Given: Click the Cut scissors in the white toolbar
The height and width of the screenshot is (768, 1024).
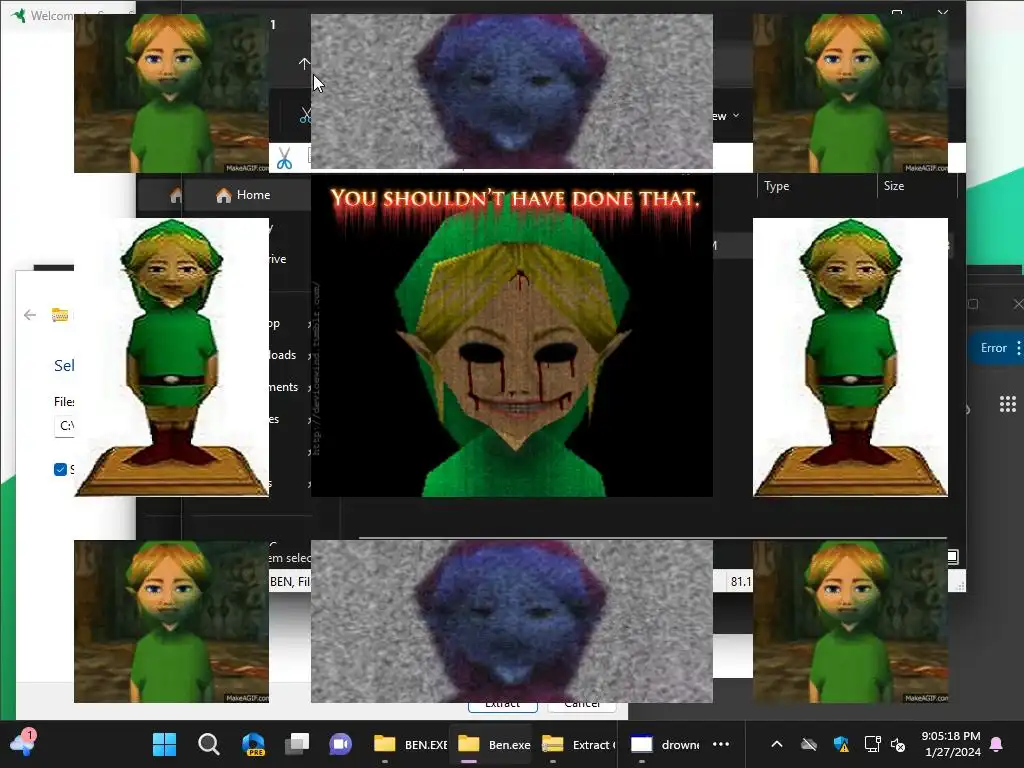Looking at the screenshot, I should pyautogui.click(x=284, y=158).
